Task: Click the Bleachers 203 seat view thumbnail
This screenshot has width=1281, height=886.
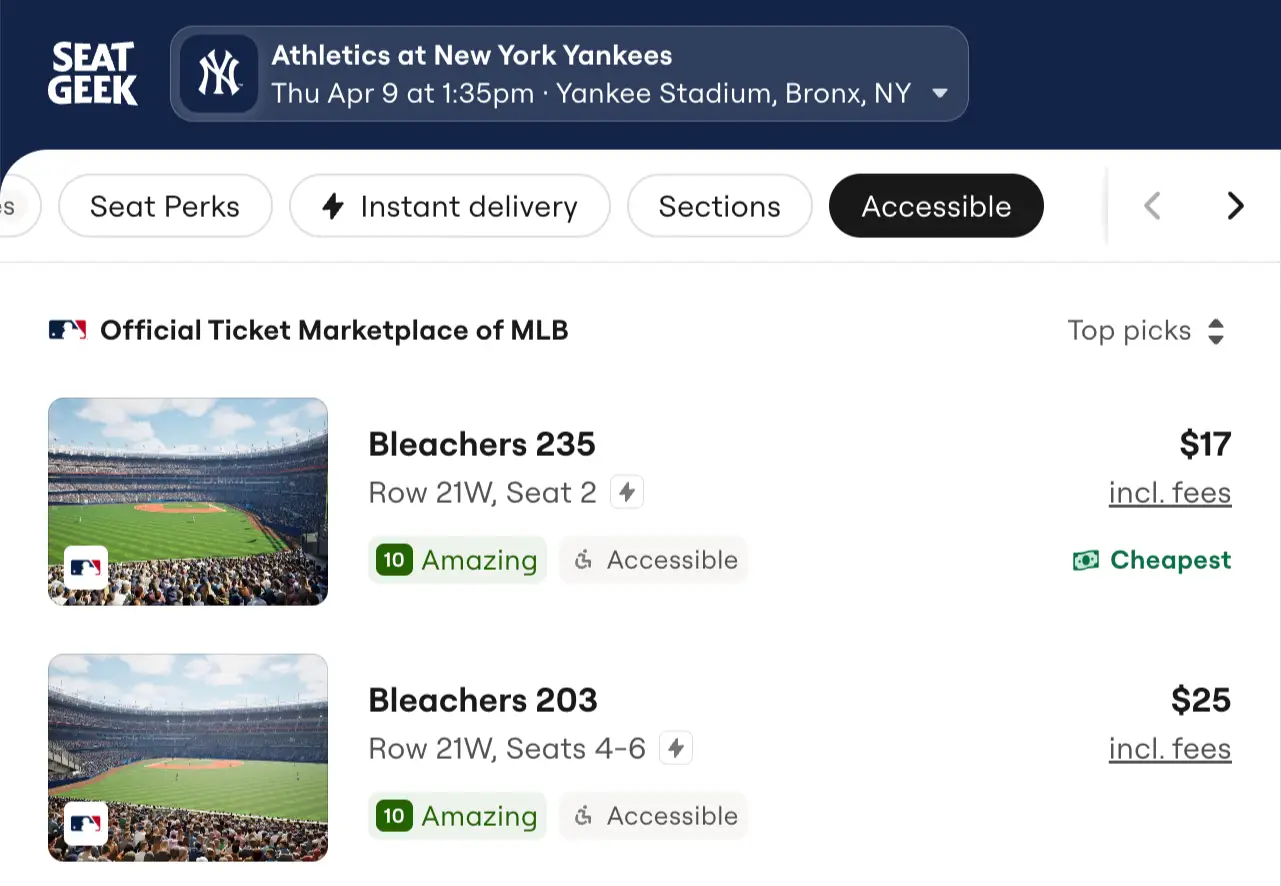Action: point(187,757)
